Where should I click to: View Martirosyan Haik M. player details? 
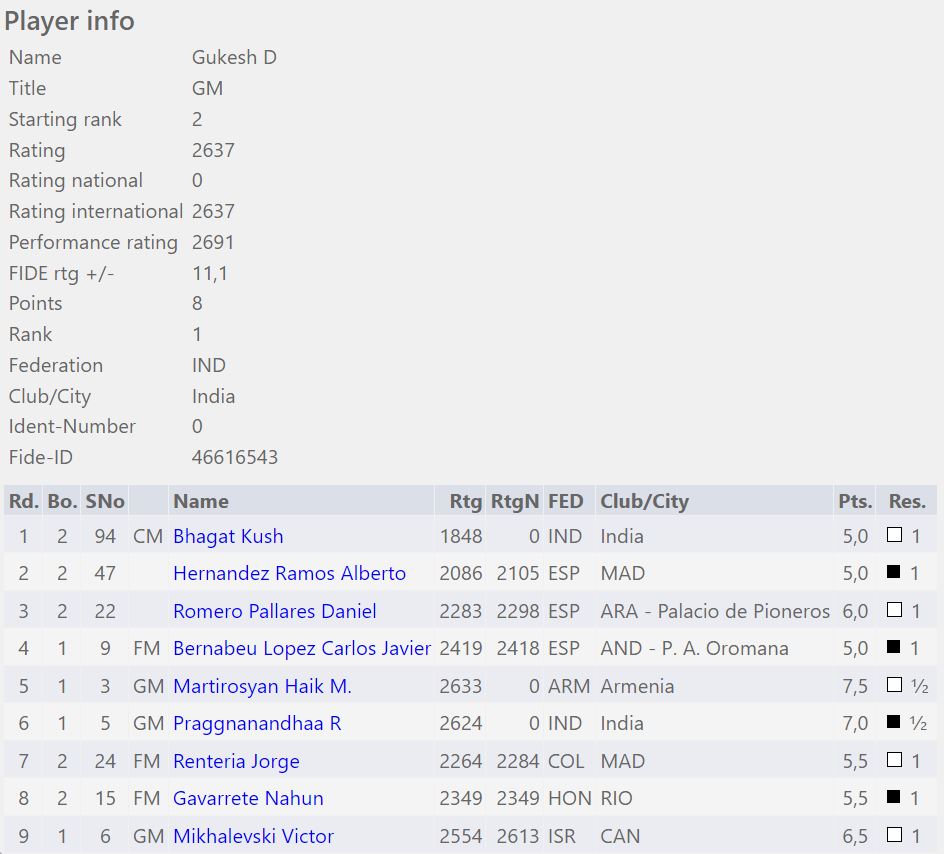(x=262, y=686)
